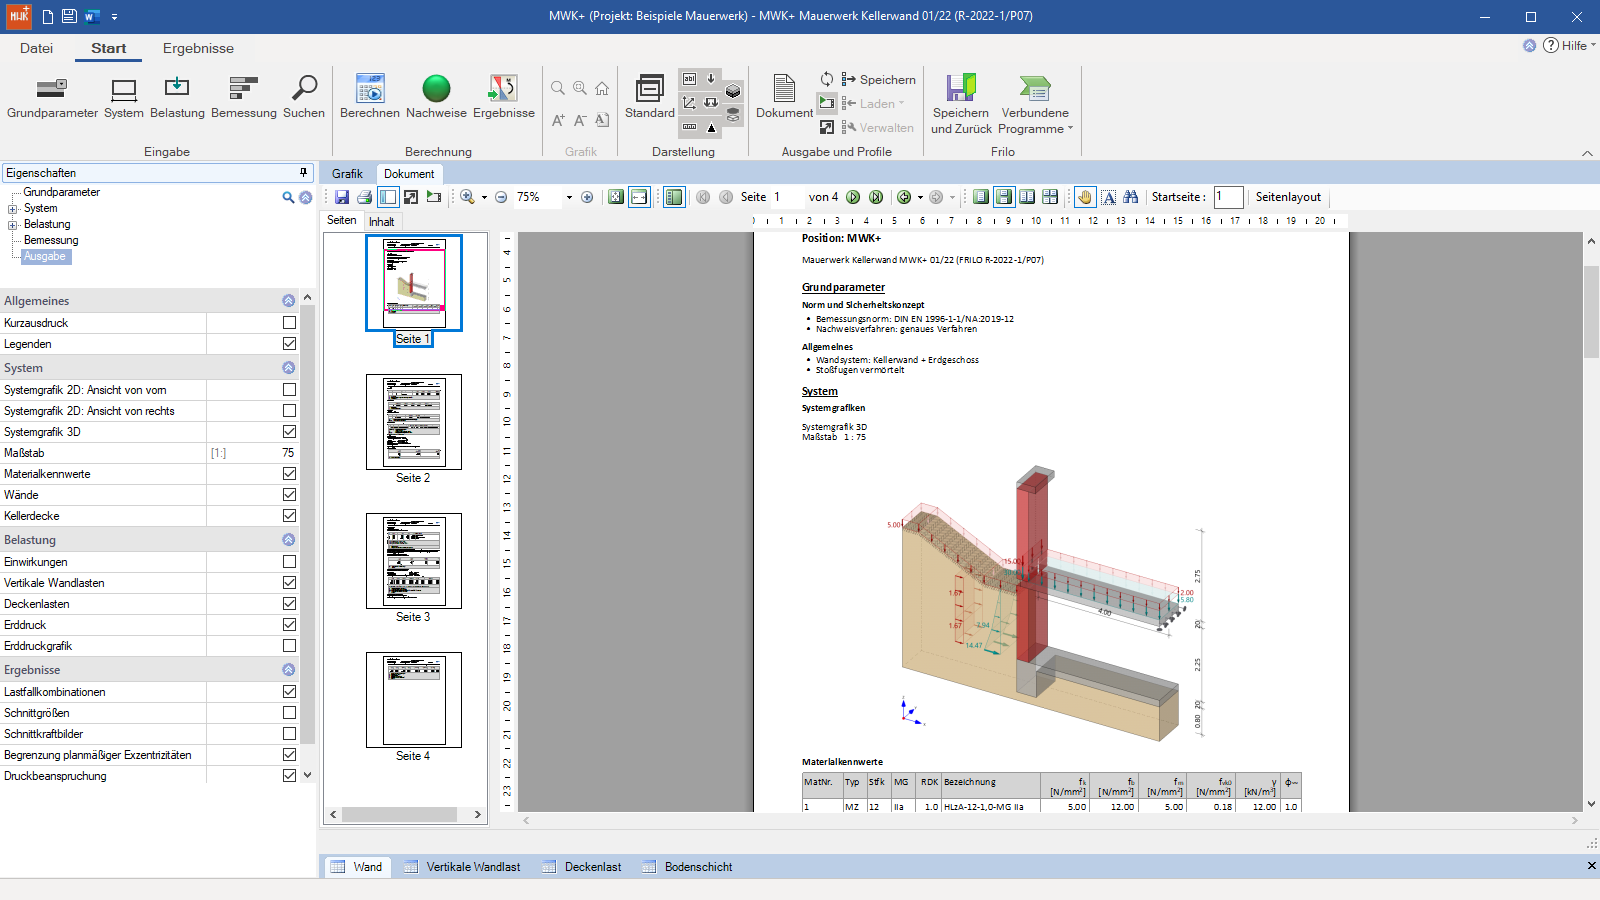Collapse the System properties section
The width and height of the screenshot is (1600, 900).
[288, 368]
